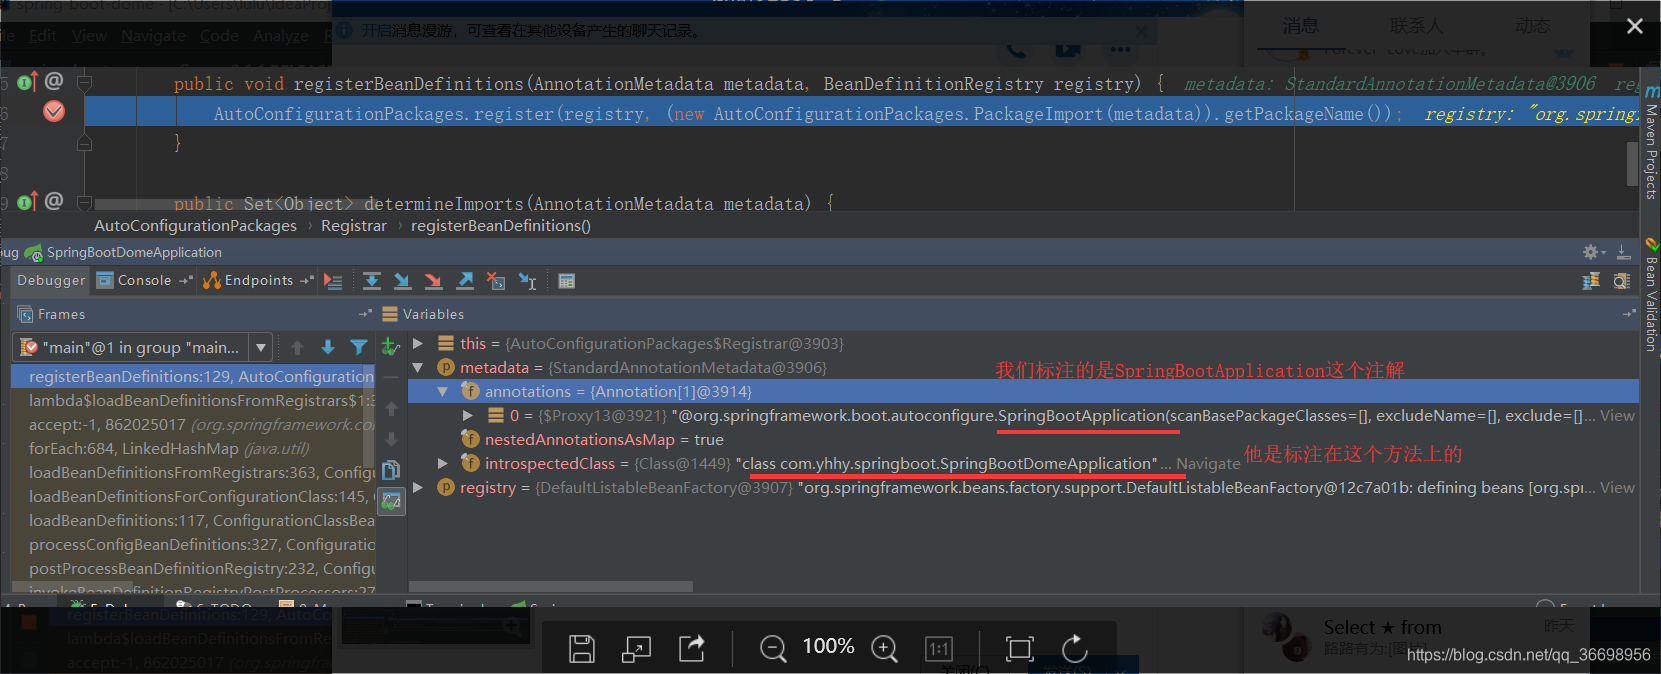The height and width of the screenshot is (674, 1661).
Task: Expand the registry variable node
Action: tap(418, 487)
